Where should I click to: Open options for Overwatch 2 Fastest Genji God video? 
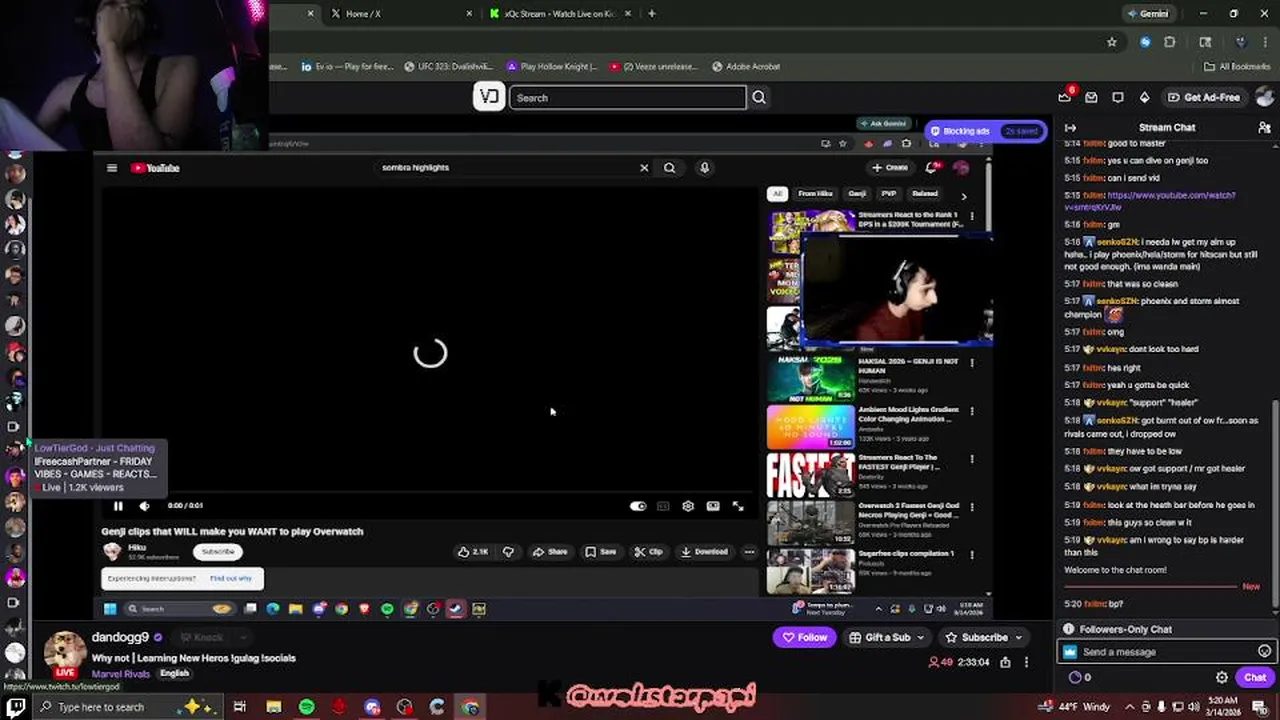(972, 507)
